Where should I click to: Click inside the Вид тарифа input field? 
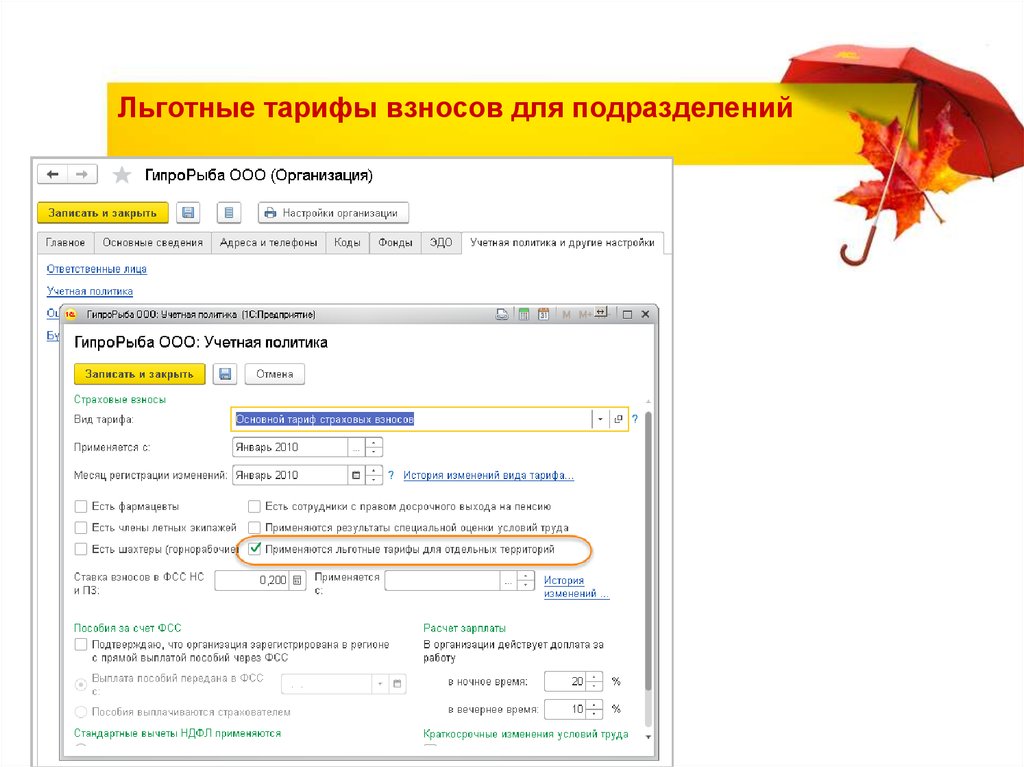400,418
